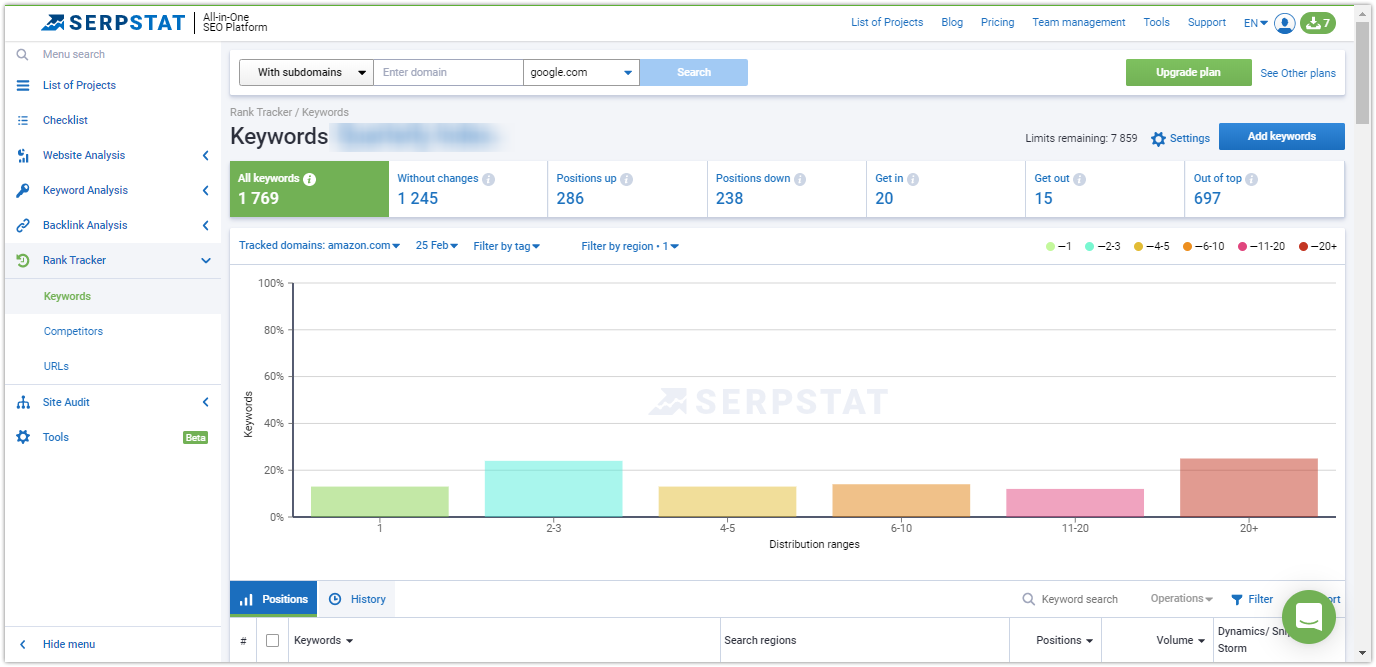Open the Team management link

click(x=1079, y=22)
